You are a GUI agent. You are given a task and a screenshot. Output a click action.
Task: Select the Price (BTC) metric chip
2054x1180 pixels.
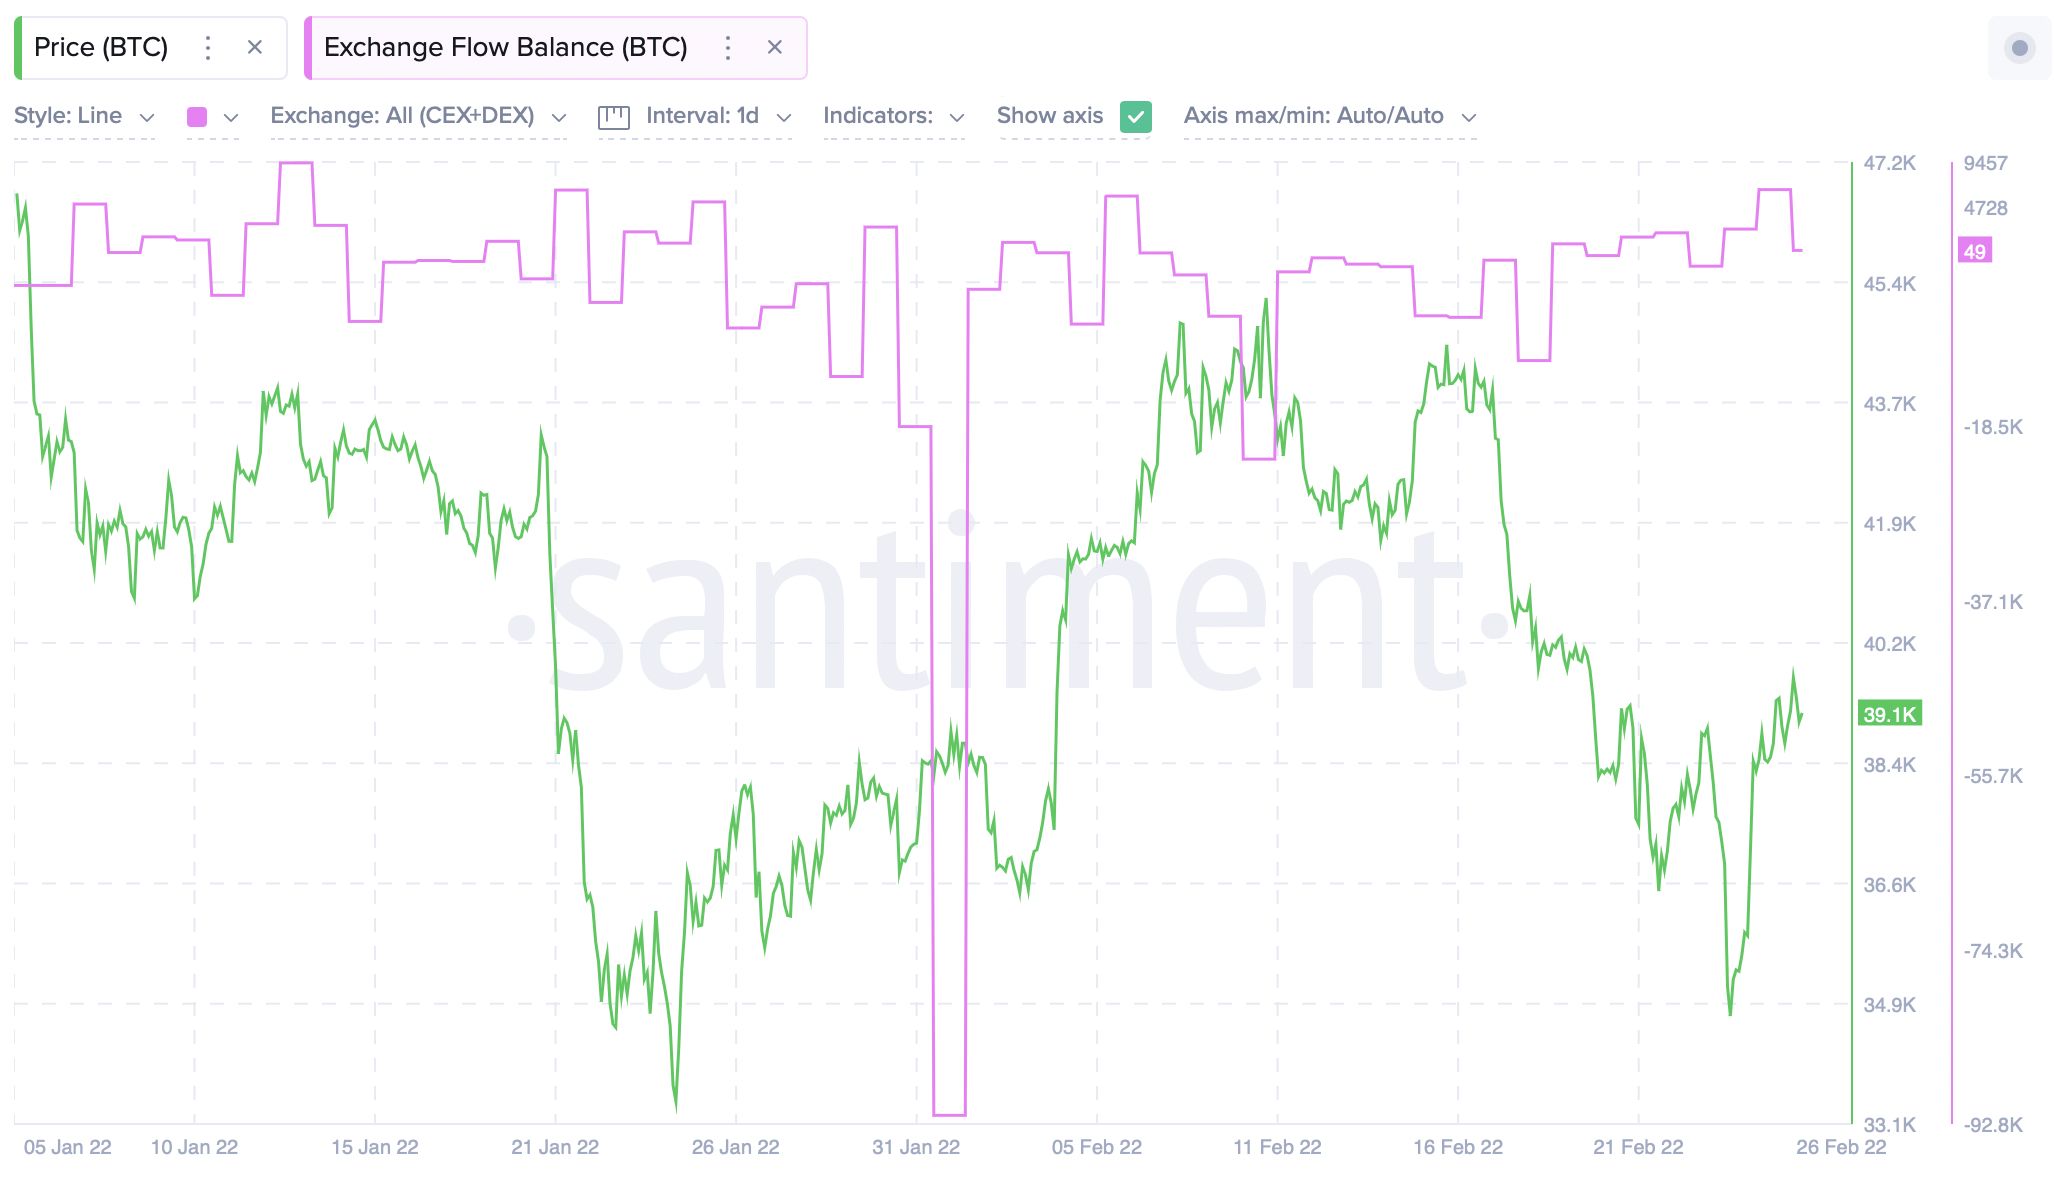tap(100, 47)
